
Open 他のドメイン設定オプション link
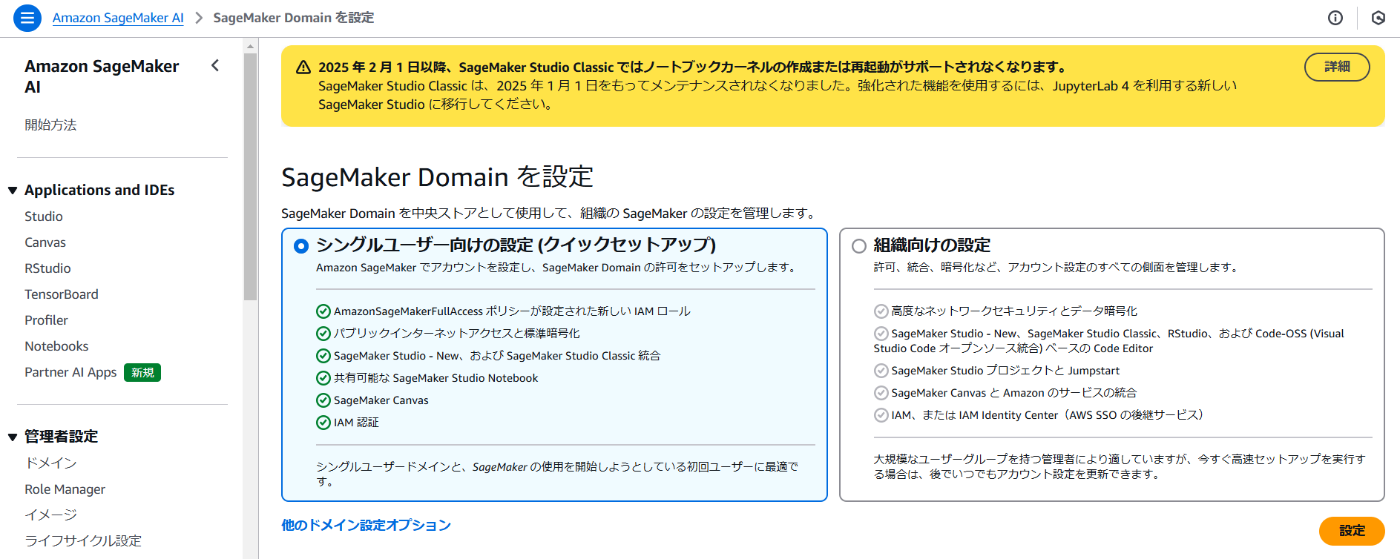click(x=366, y=525)
